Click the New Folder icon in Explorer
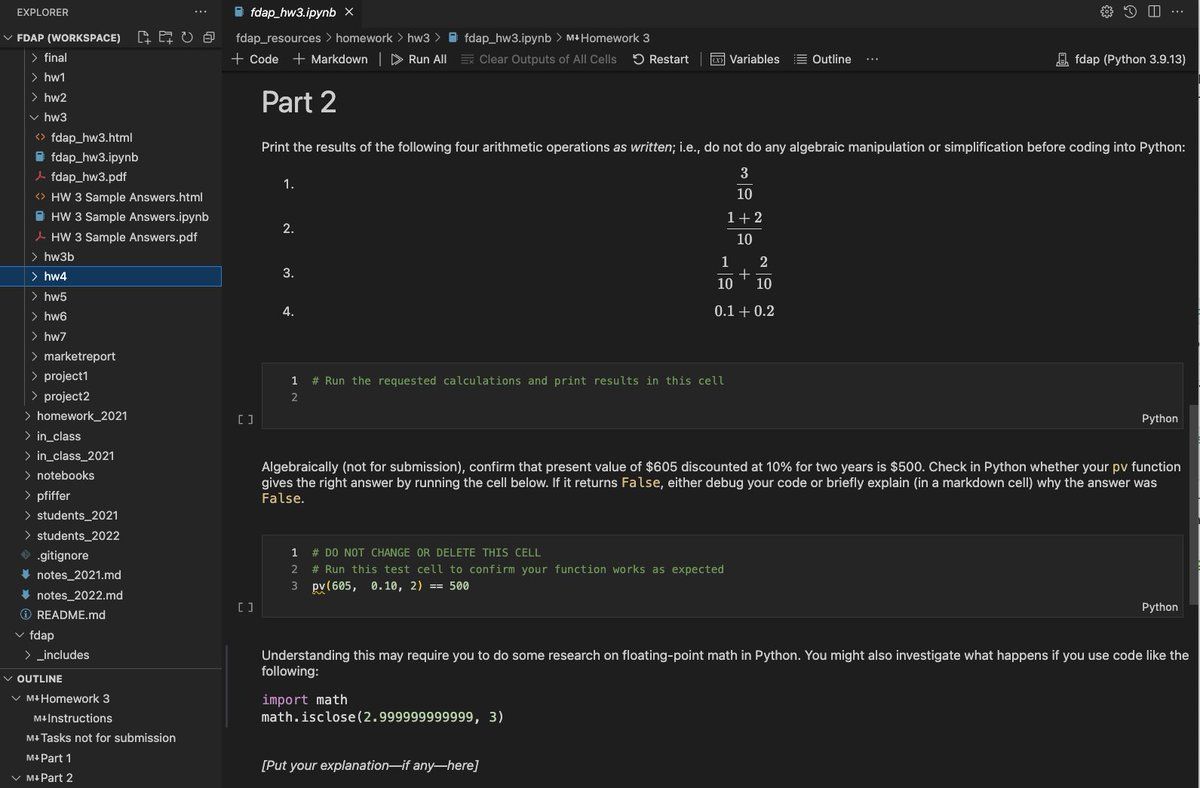Screen dimensions: 1200x788 [165, 38]
